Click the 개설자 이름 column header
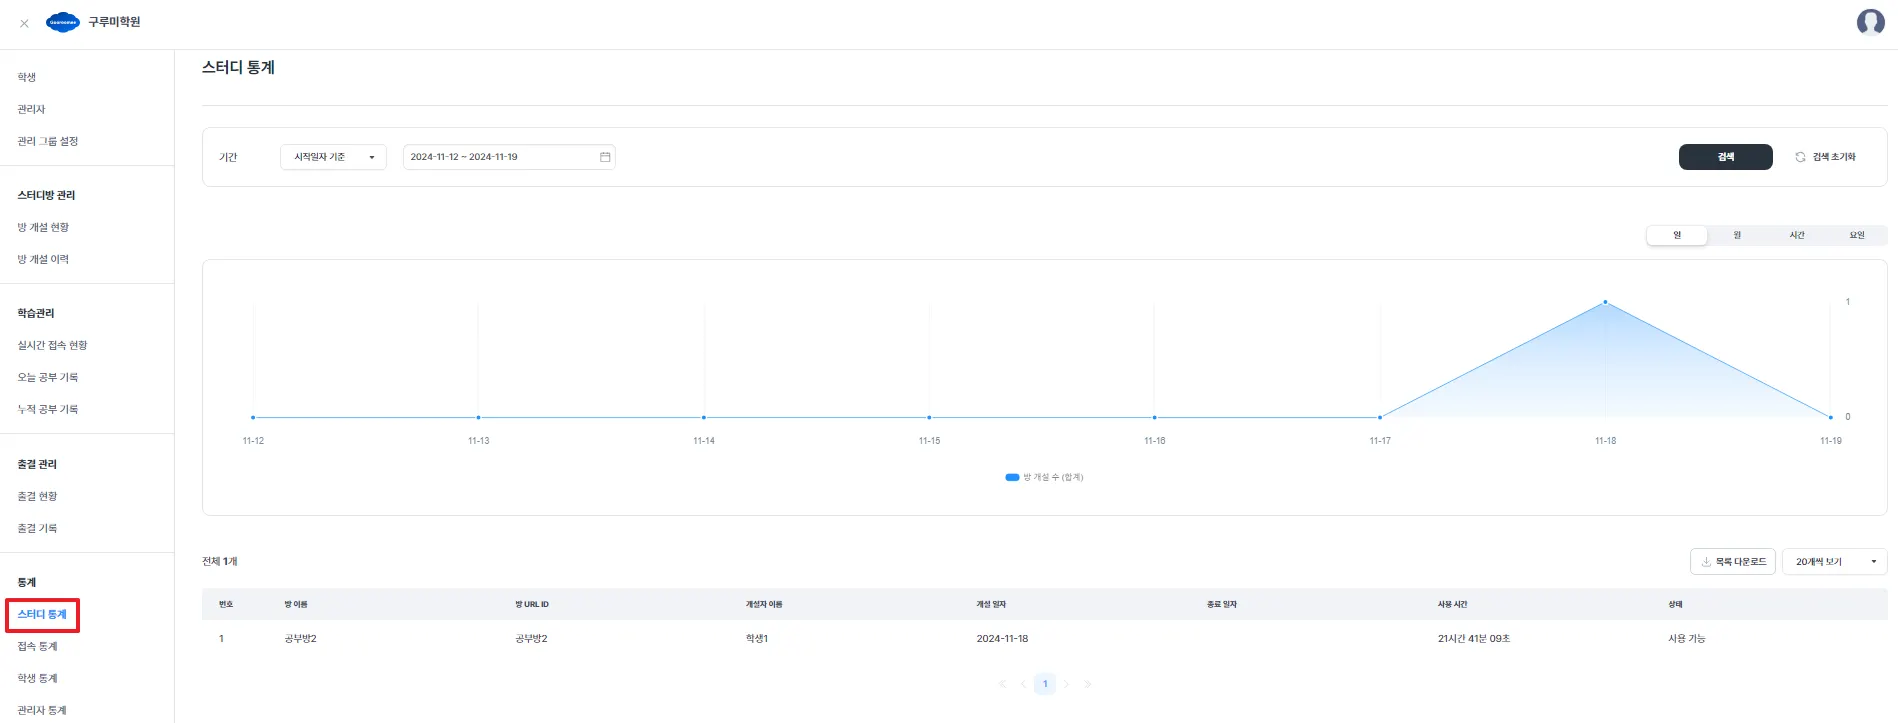 tap(764, 604)
